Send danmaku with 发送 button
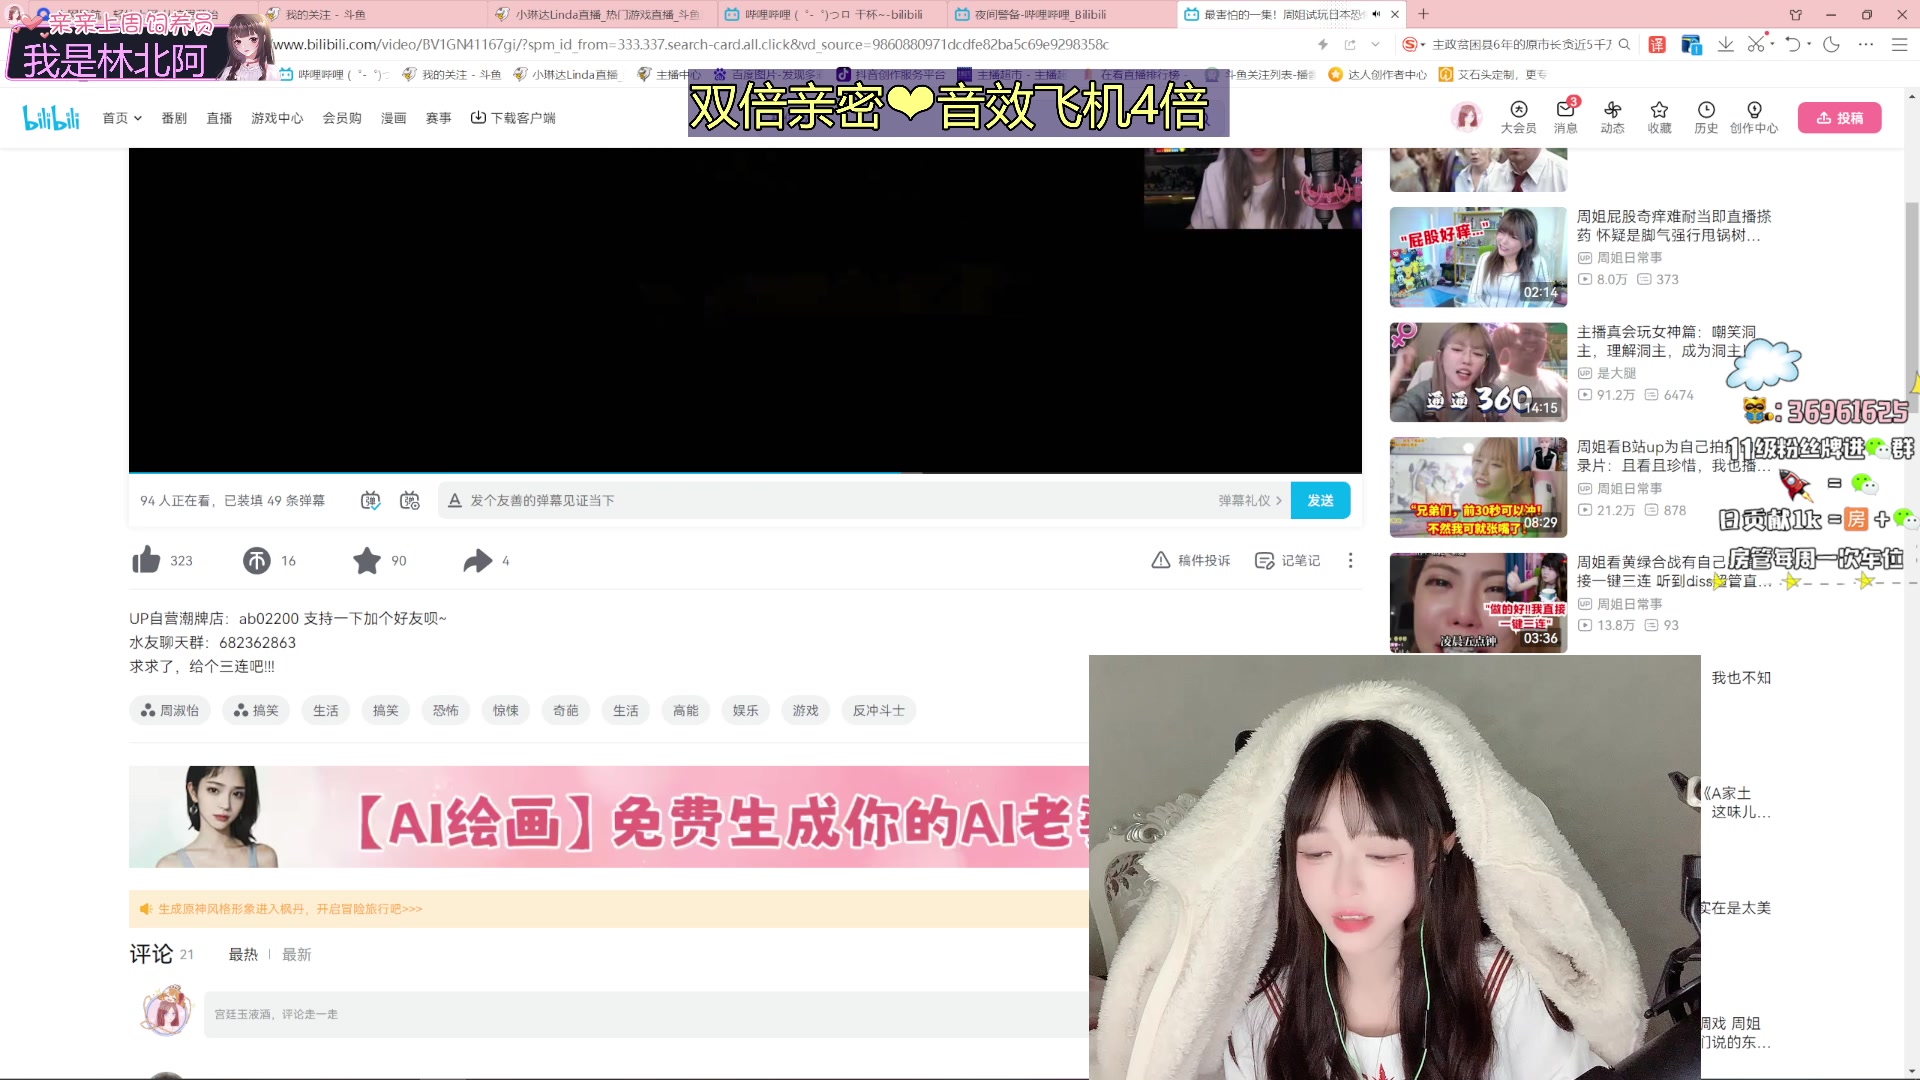Screen dimensions: 1920x1080 tap(1320, 500)
